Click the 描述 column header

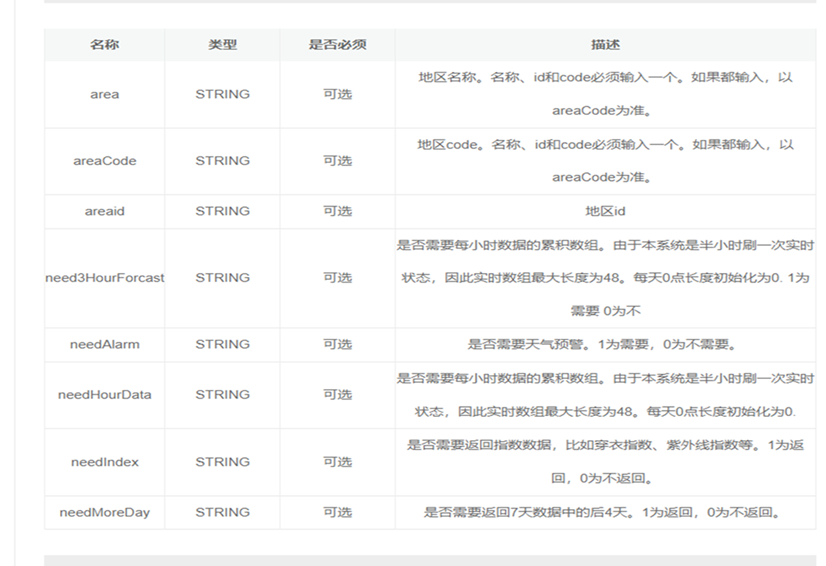605,45
